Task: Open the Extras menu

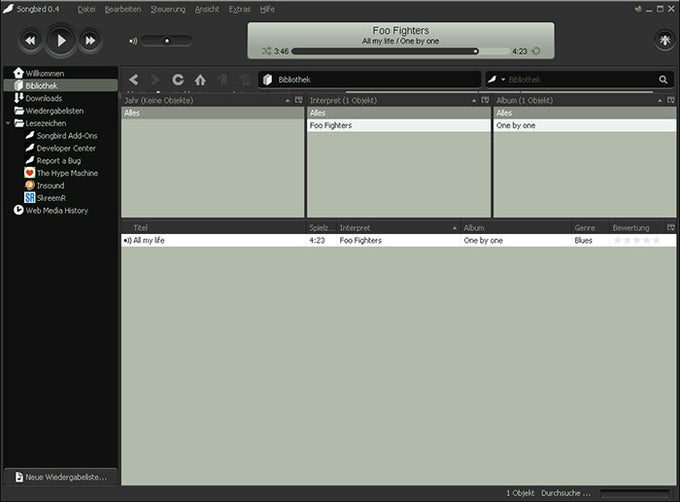Action: [239, 9]
